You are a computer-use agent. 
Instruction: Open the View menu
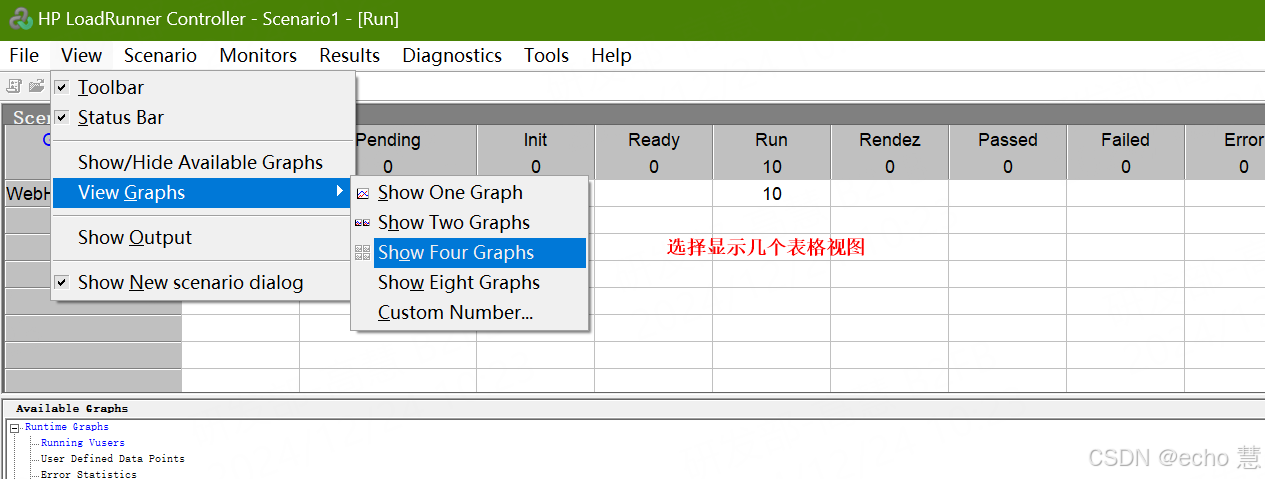point(81,56)
